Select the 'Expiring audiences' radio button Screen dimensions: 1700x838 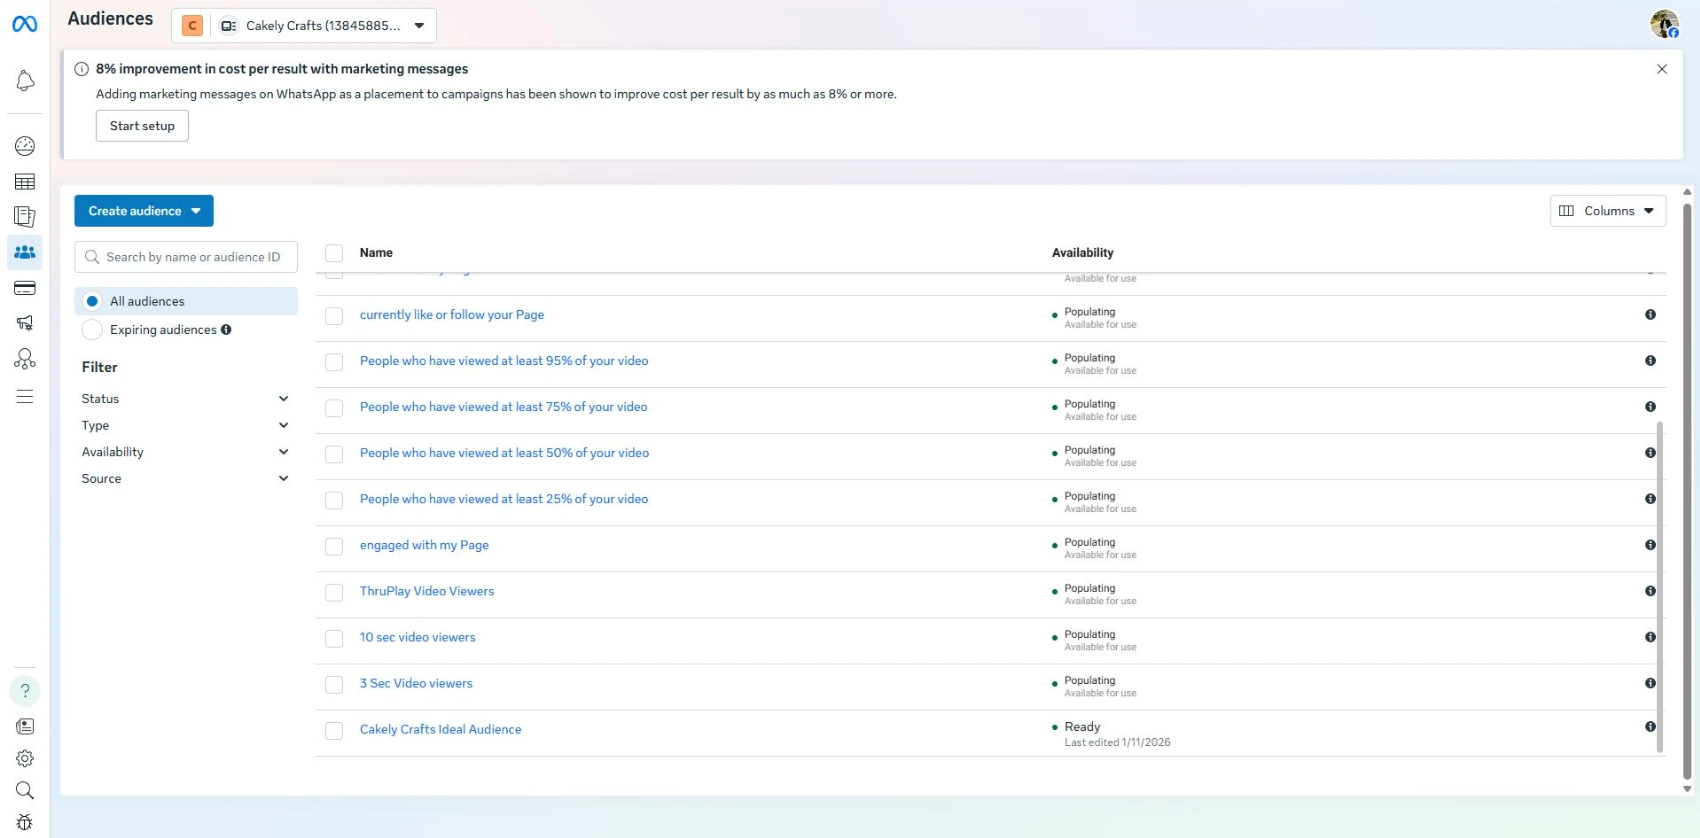coord(92,330)
